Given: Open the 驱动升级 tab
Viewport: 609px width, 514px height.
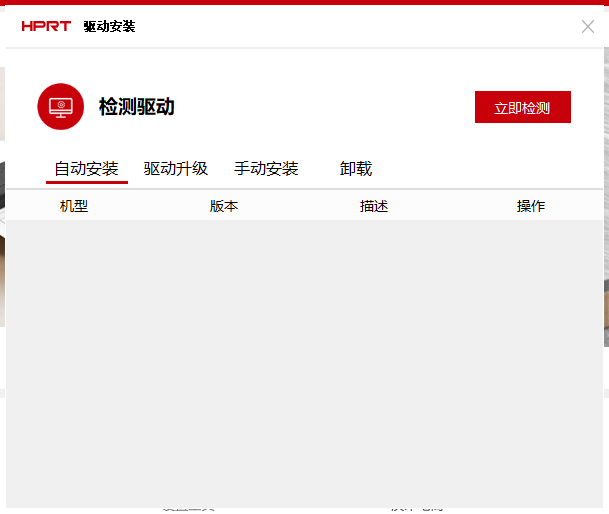Looking at the screenshot, I should click(x=176, y=169).
